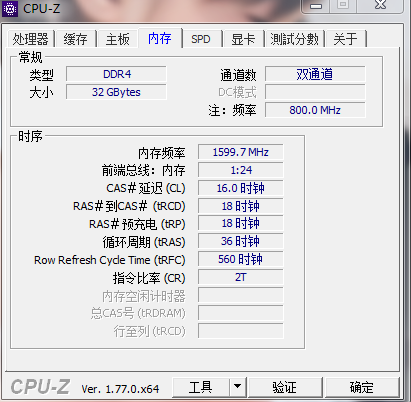Open the 显卡 tab
This screenshot has height=402, width=411.
[x=243, y=39]
